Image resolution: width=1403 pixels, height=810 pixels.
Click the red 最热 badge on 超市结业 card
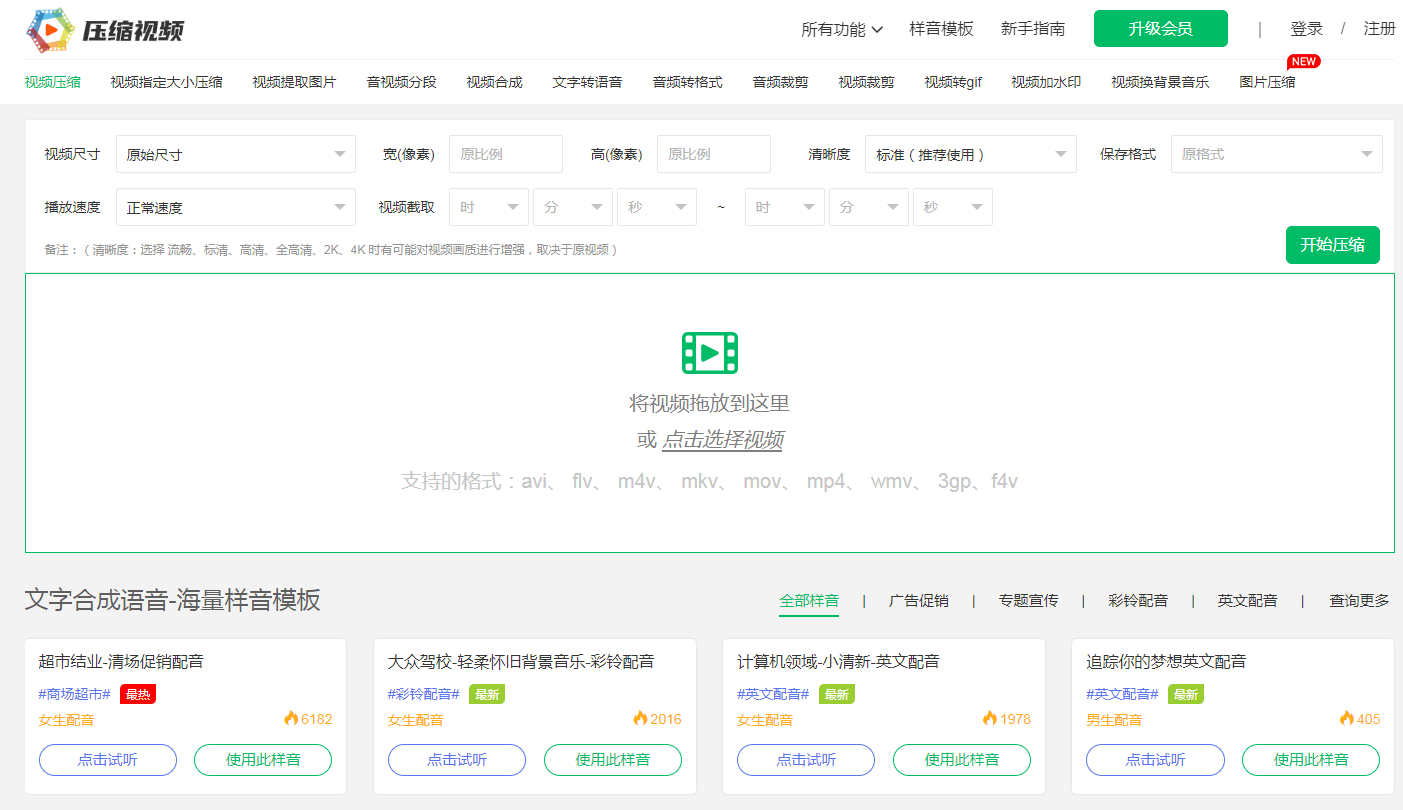point(137,693)
